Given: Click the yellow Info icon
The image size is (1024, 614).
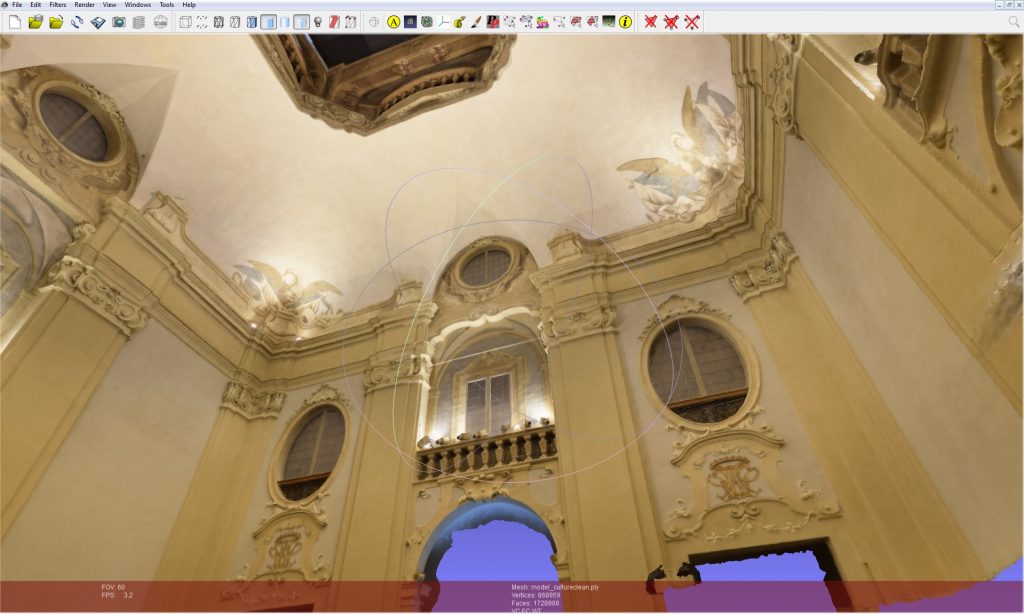Looking at the screenshot, I should 625,21.
